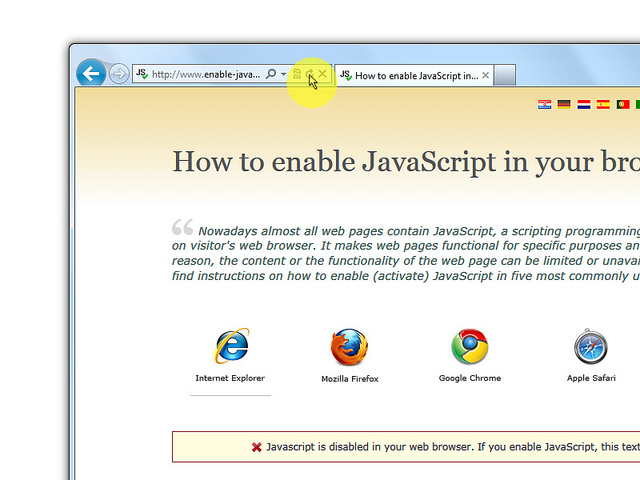Click the red X in the JavaScript warning
640x480 pixels.
click(257, 447)
